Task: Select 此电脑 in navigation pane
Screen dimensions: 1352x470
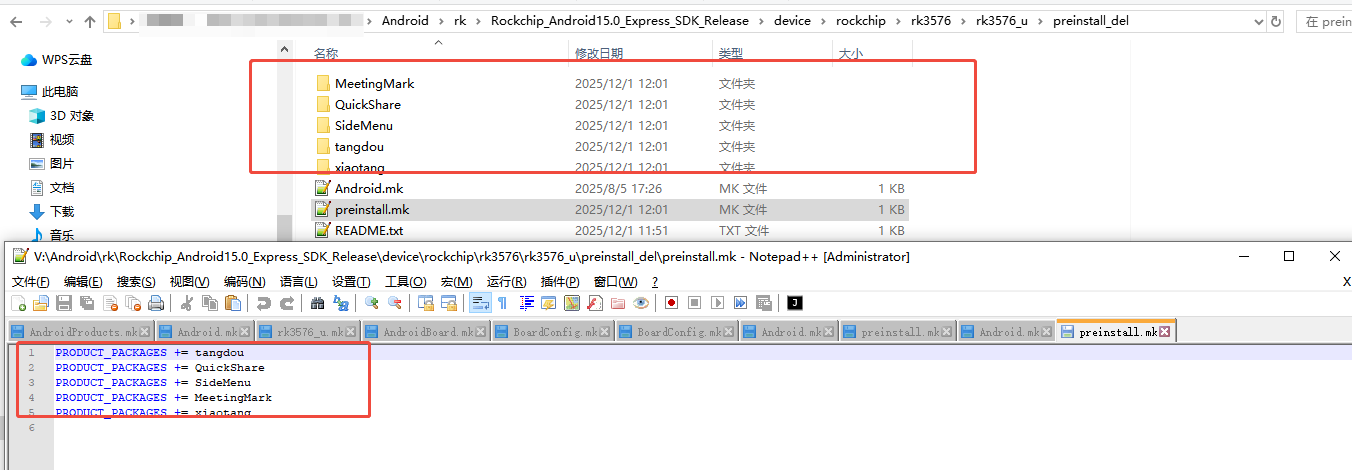Action: coord(60,92)
